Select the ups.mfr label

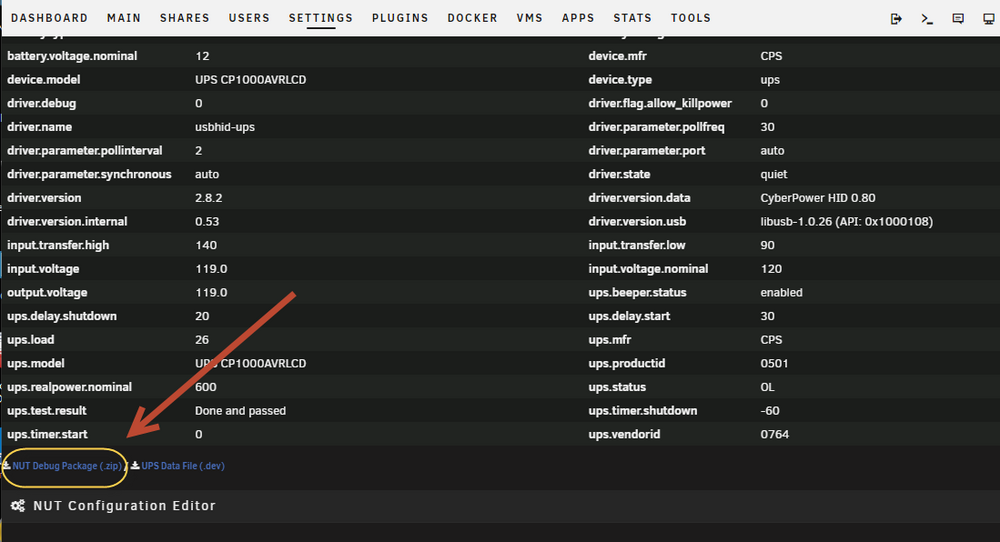coord(610,340)
